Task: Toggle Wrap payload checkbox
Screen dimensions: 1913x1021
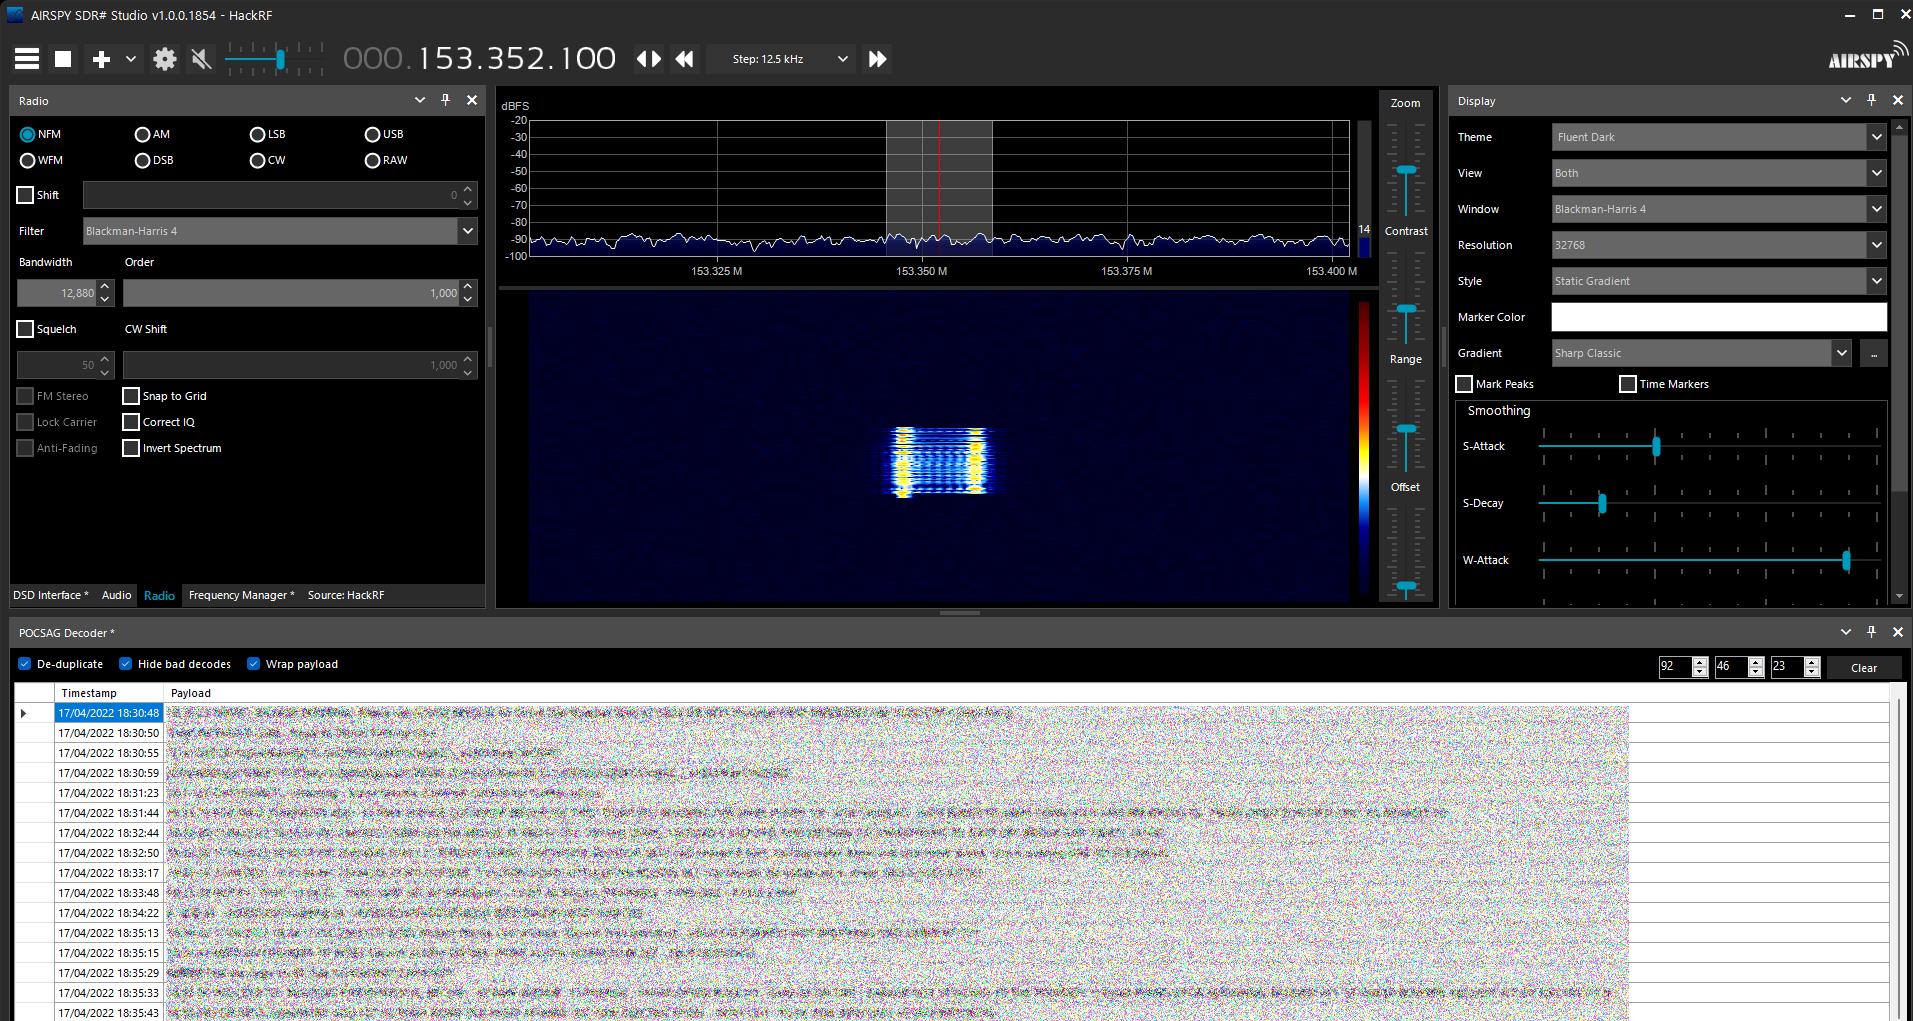Action: coord(253,664)
